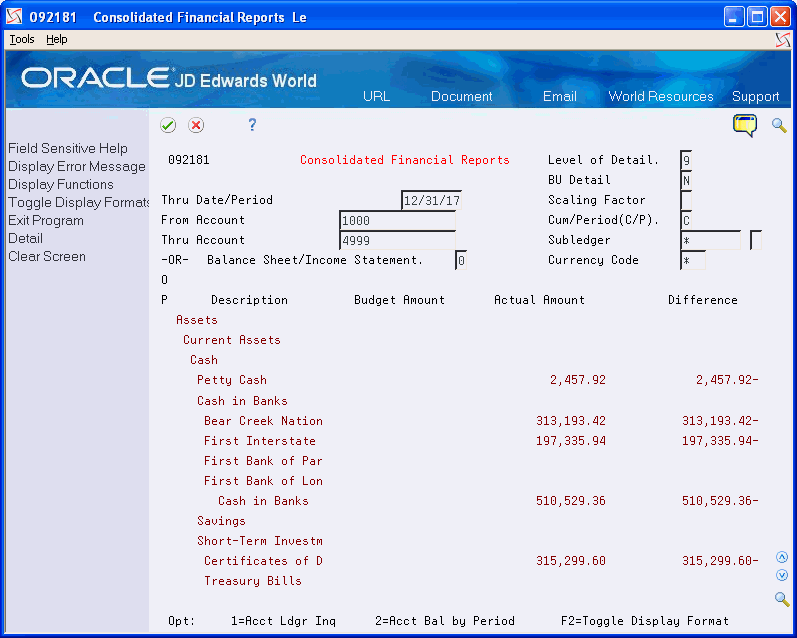Open the Help menu

tap(56, 39)
